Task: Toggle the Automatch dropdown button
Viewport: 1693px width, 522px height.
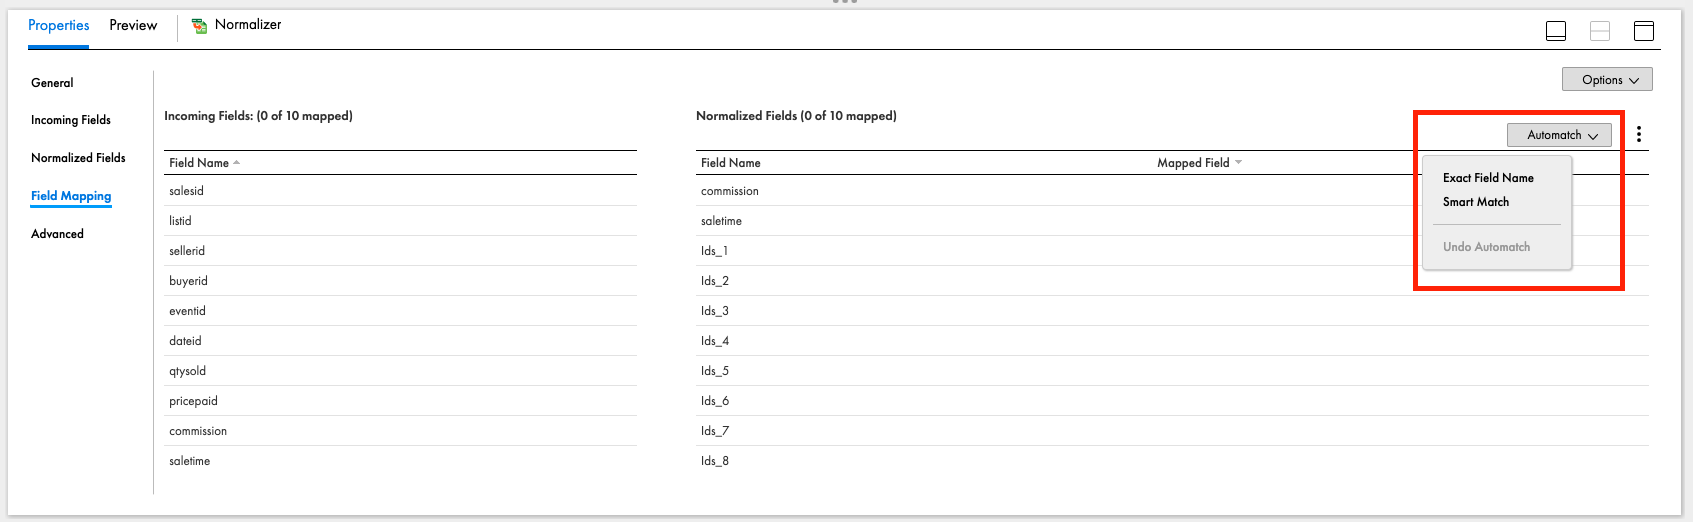Action: tap(1559, 135)
